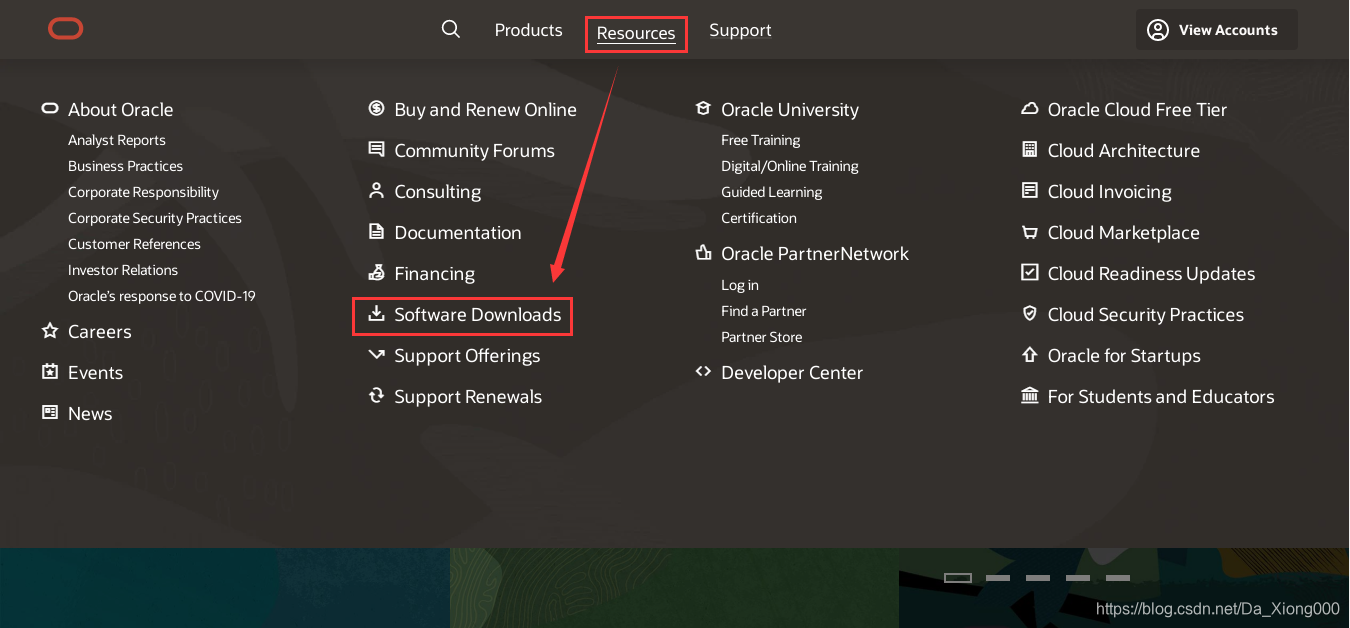Click the Oracle for Startups up-arrow icon
Screen dimensions: 1350x628
pyautogui.click(x=1029, y=354)
